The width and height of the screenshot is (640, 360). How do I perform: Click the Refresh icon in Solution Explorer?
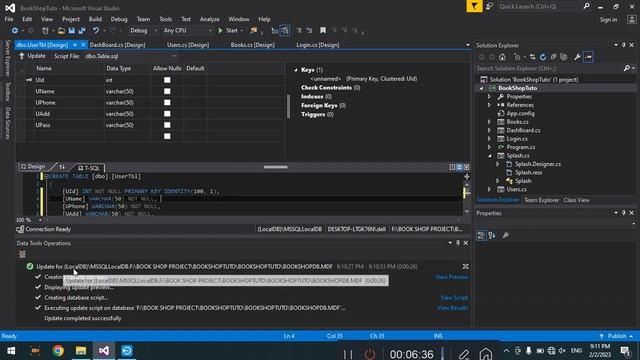[x=543, y=57]
